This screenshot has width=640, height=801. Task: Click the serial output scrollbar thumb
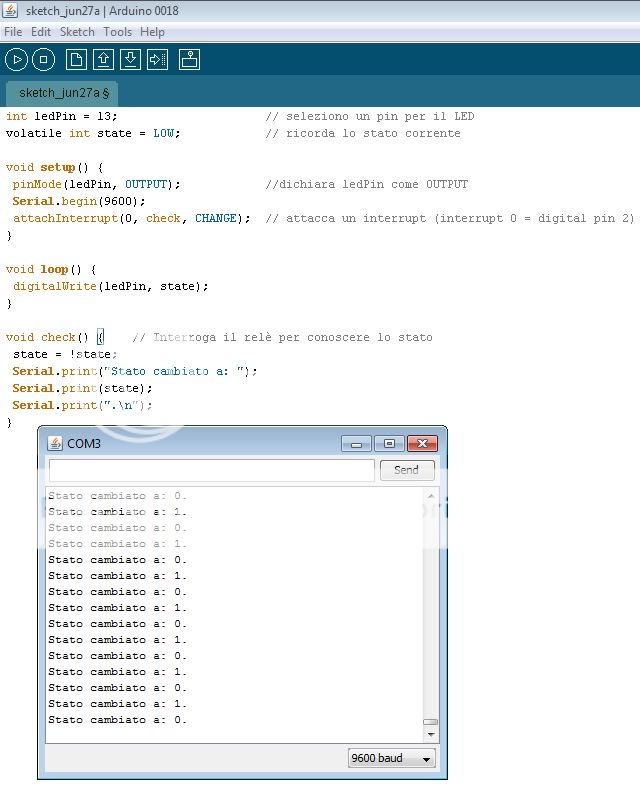[x=431, y=722]
